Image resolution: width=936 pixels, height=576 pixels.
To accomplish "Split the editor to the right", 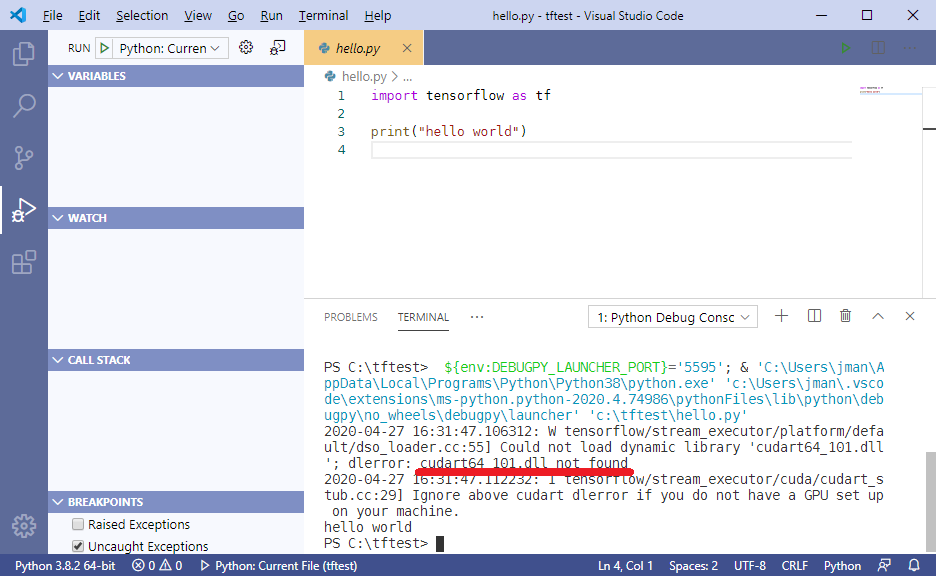I will [878, 48].
